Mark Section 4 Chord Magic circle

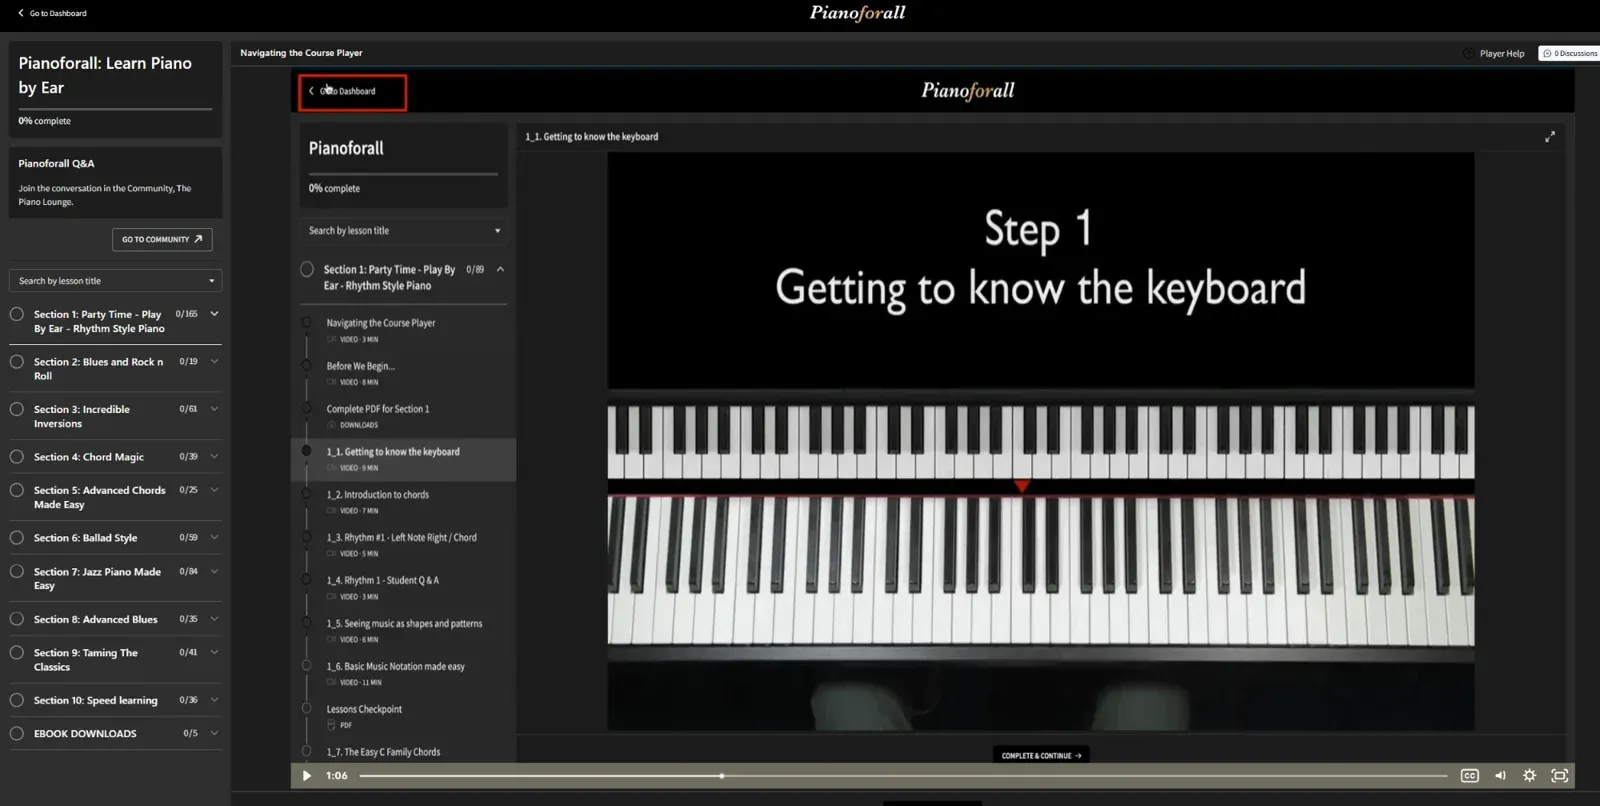click(x=17, y=457)
